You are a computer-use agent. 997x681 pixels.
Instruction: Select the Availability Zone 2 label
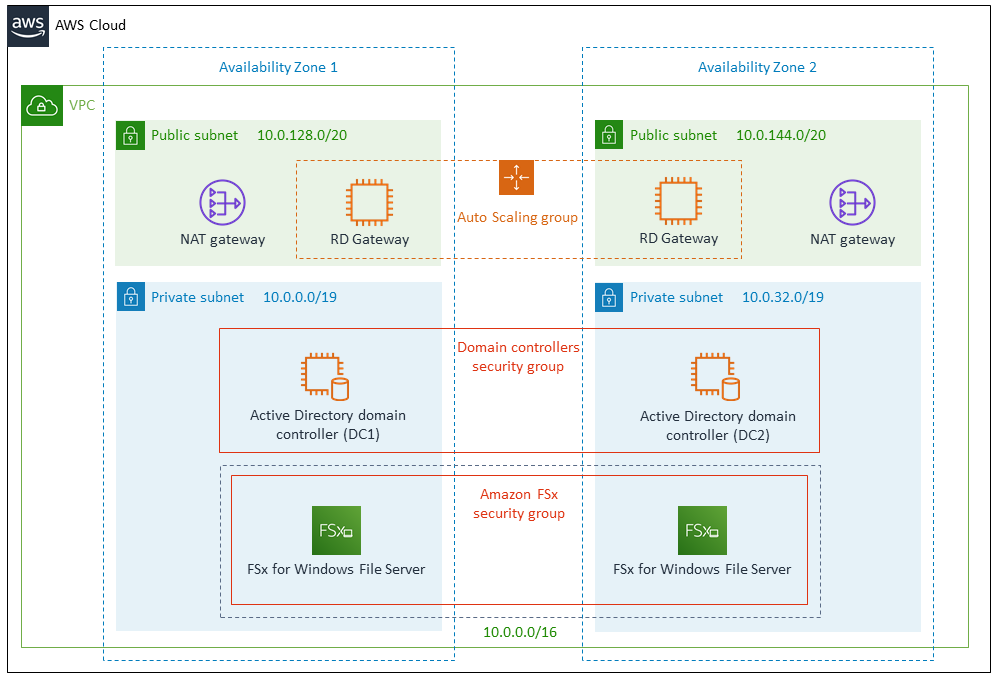(x=757, y=68)
